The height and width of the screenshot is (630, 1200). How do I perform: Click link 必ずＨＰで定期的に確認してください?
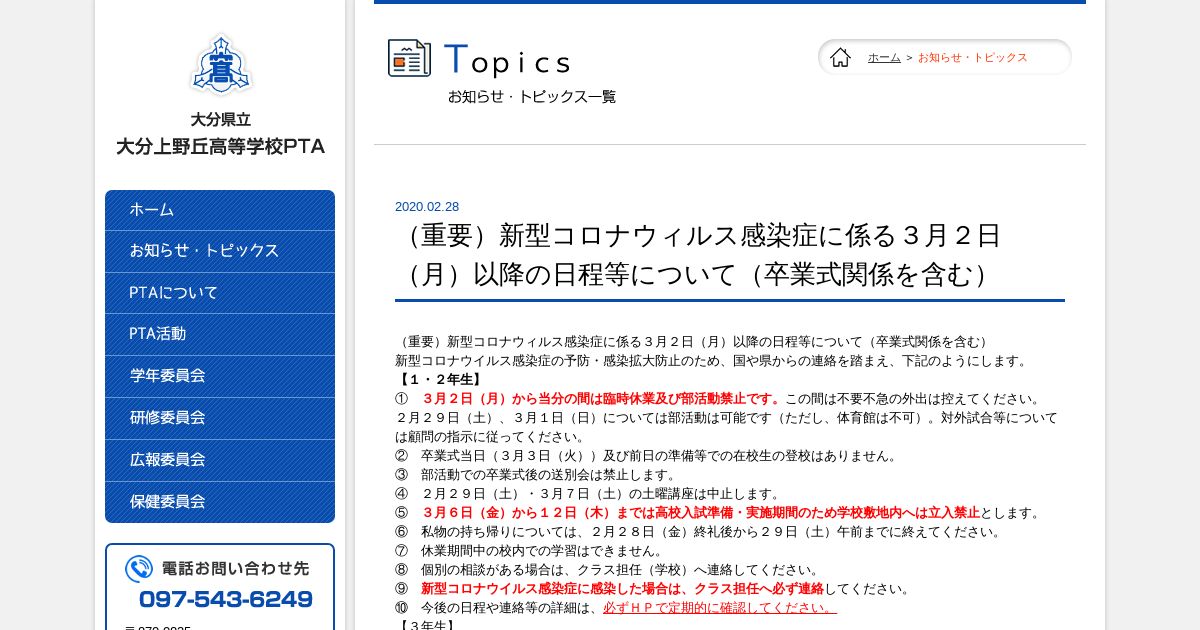719,607
